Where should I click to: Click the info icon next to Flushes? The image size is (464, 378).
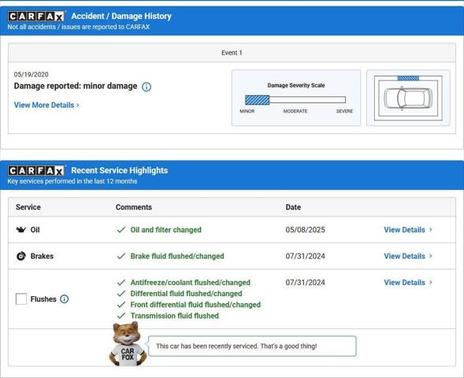pyautogui.click(x=64, y=299)
